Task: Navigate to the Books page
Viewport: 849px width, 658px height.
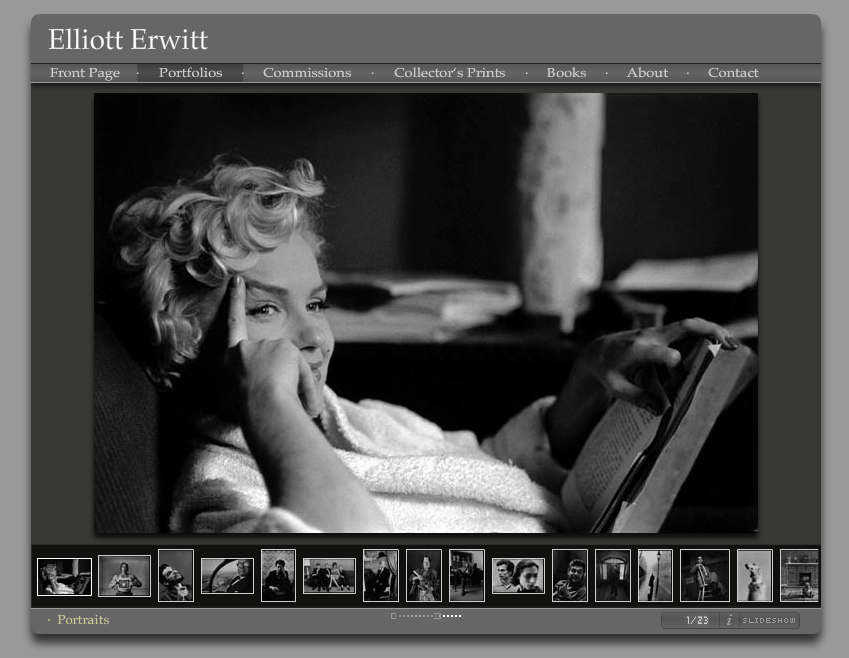Action: click(566, 73)
